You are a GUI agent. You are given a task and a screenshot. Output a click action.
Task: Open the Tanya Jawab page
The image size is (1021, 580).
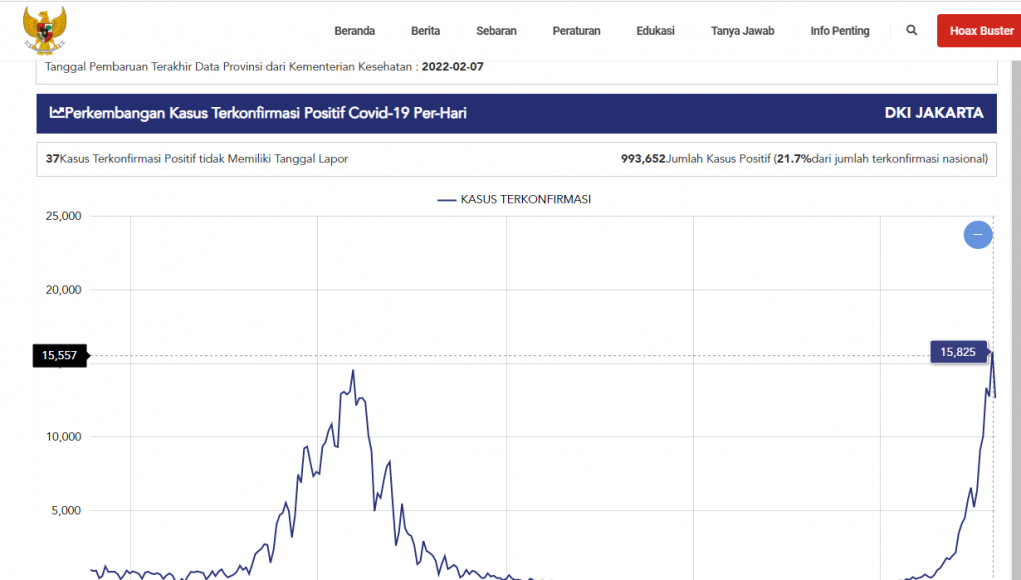point(742,31)
